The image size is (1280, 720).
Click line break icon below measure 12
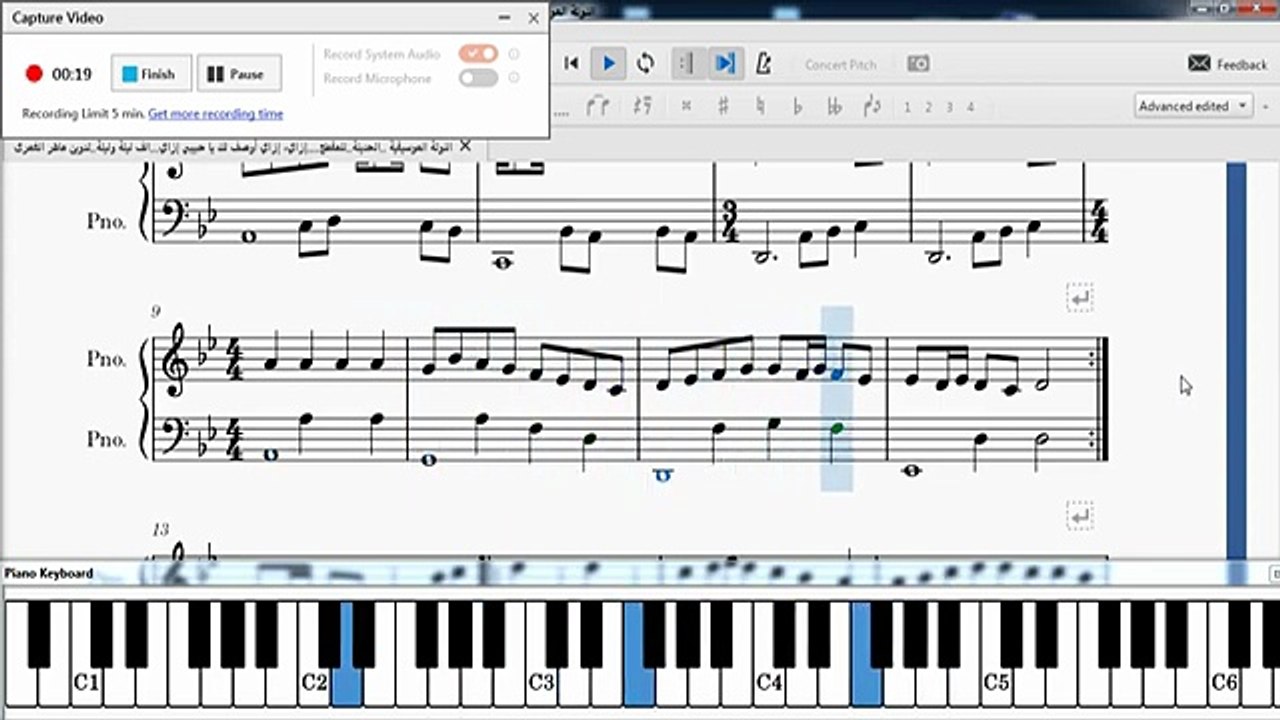(x=1079, y=516)
